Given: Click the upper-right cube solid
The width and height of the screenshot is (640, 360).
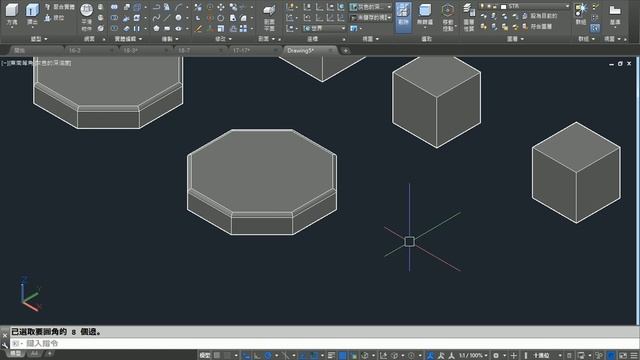Looking at the screenshot, I should (436, 102).
